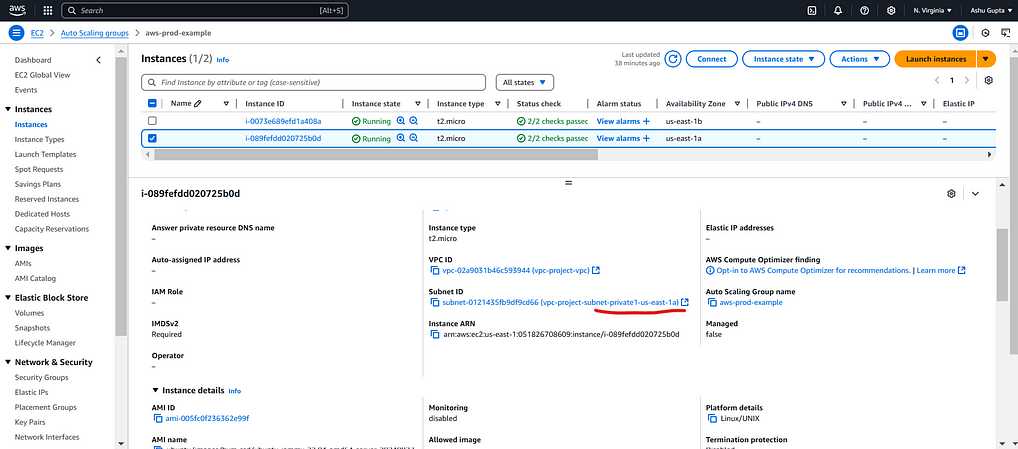View alarms for us-east-1b instance
The image size is (1018, 449).
tap(623, 121)
